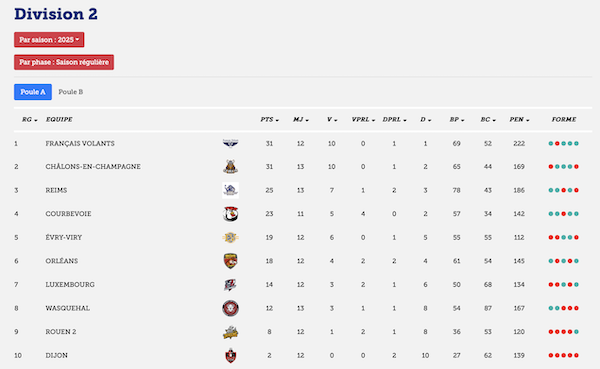Switch to the Poule B tab
Image resolution: width=600 pixels, height=369 pixels.
click(x=71, y=92)
